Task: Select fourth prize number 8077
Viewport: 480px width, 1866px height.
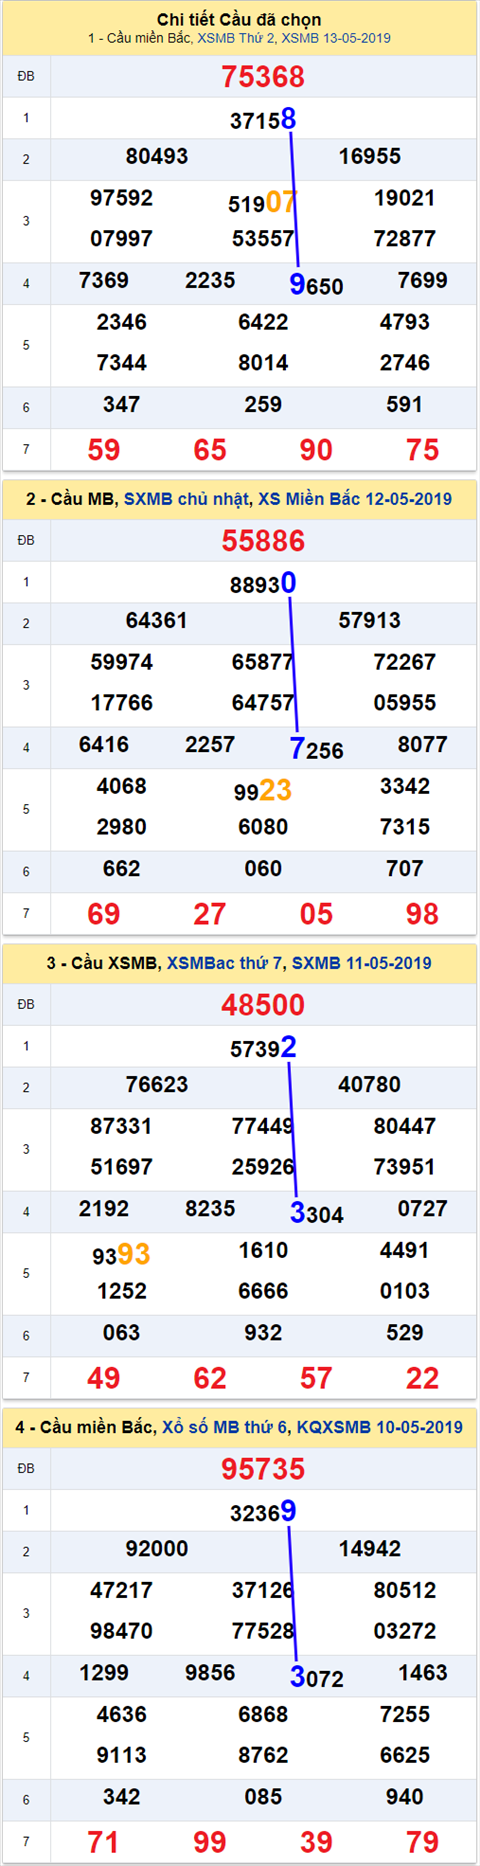Action: [x=422, y=744]
